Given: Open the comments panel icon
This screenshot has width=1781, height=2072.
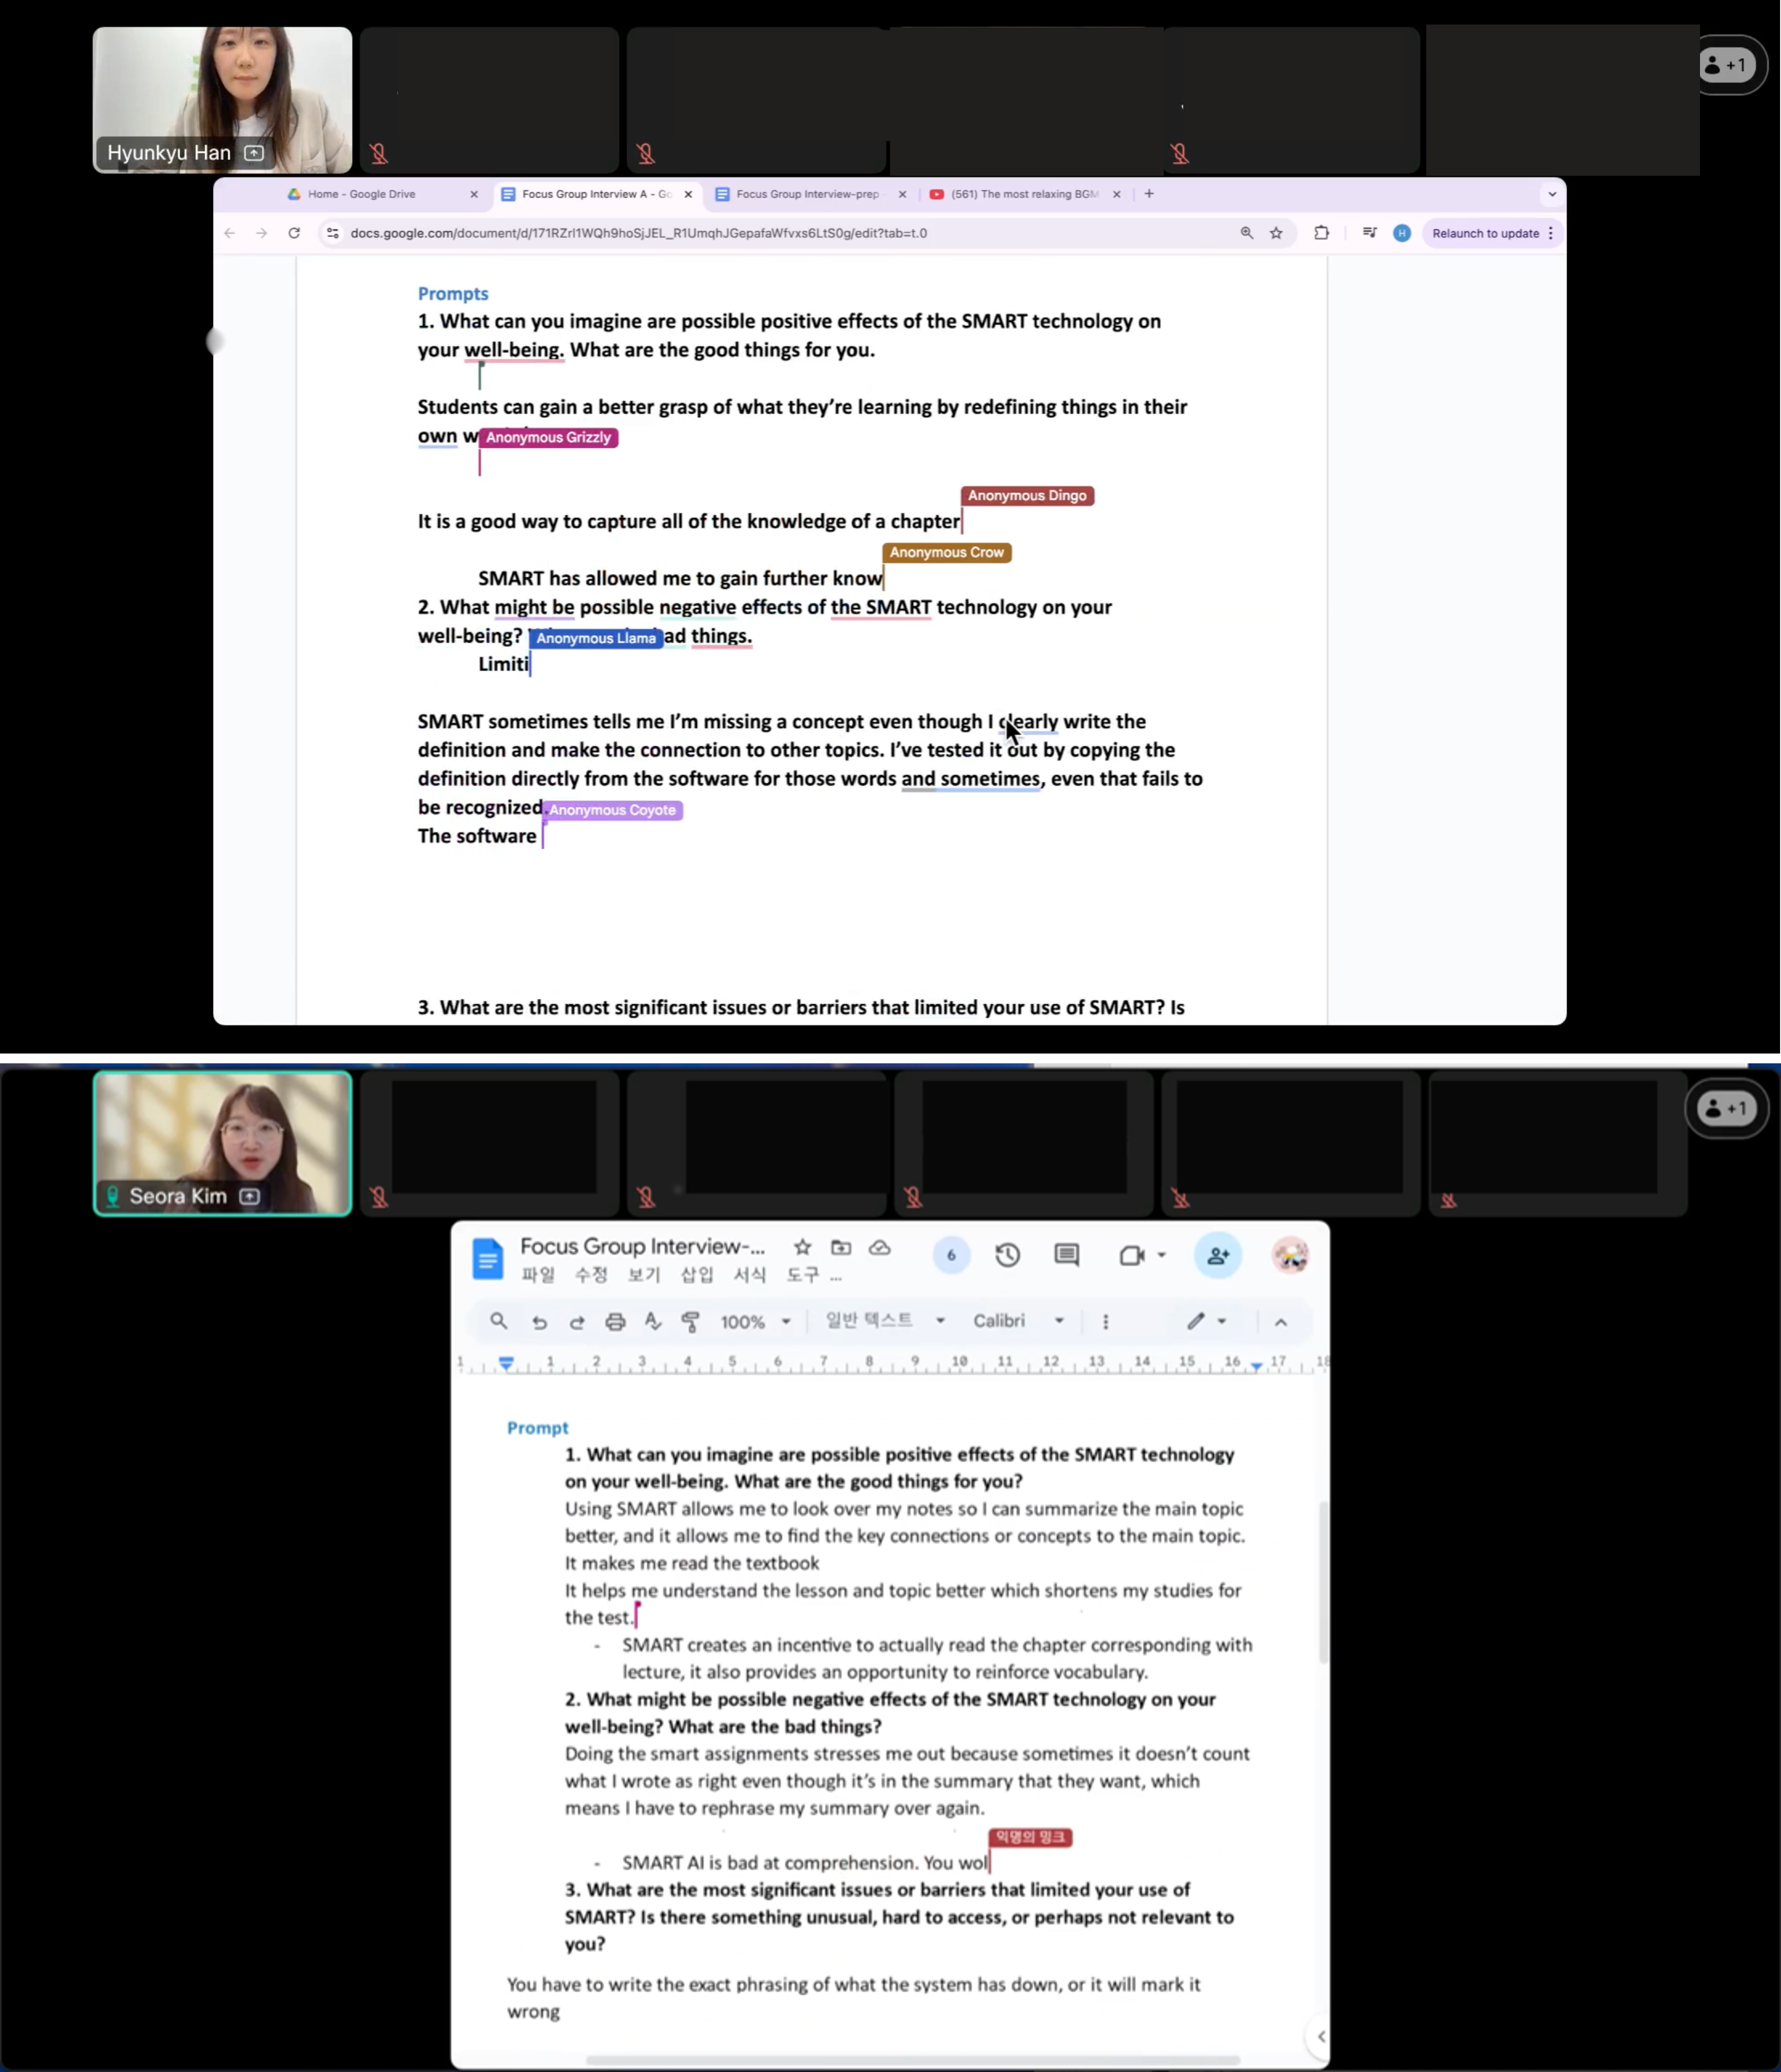Looking at the screenshot, I should 1067,1255.
